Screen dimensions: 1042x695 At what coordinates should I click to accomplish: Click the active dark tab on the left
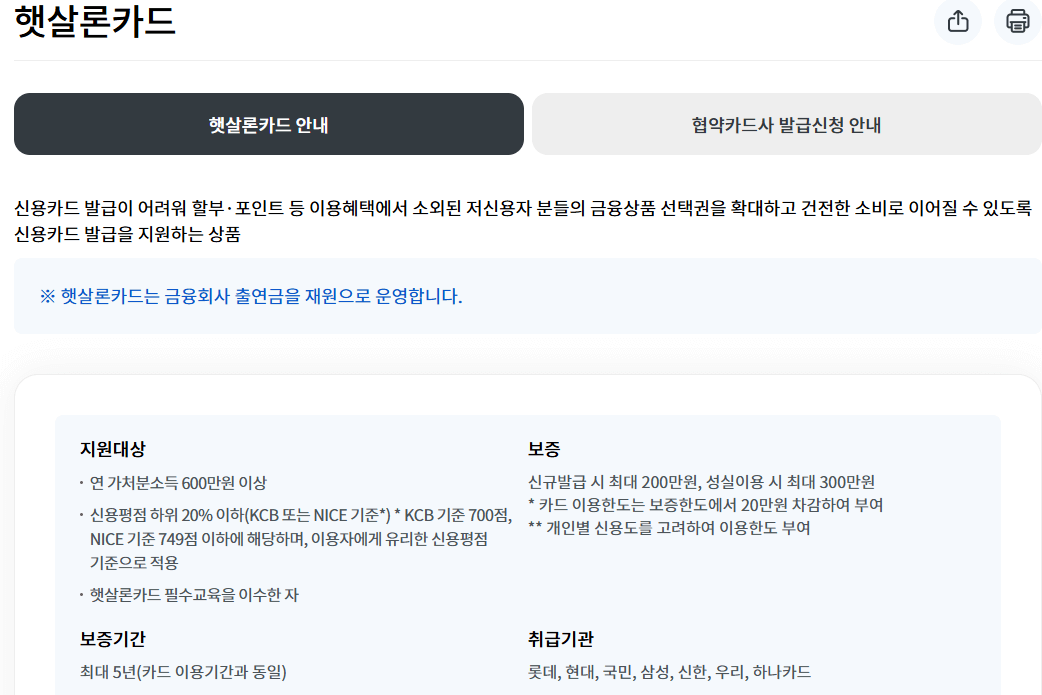(267, 123)
